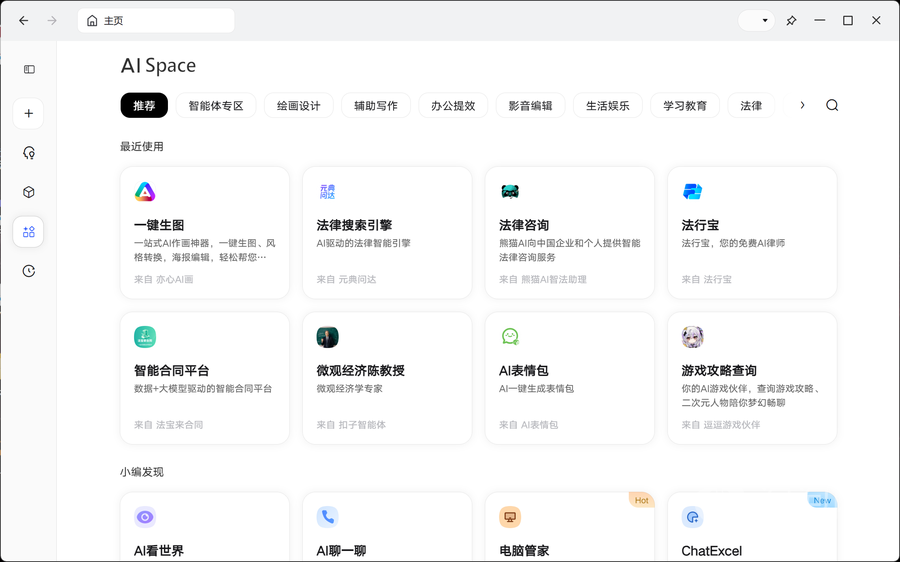Switch to the 智能体专区 tab
The height and width of the screenshot is (562, 900).
click(216, 105)
